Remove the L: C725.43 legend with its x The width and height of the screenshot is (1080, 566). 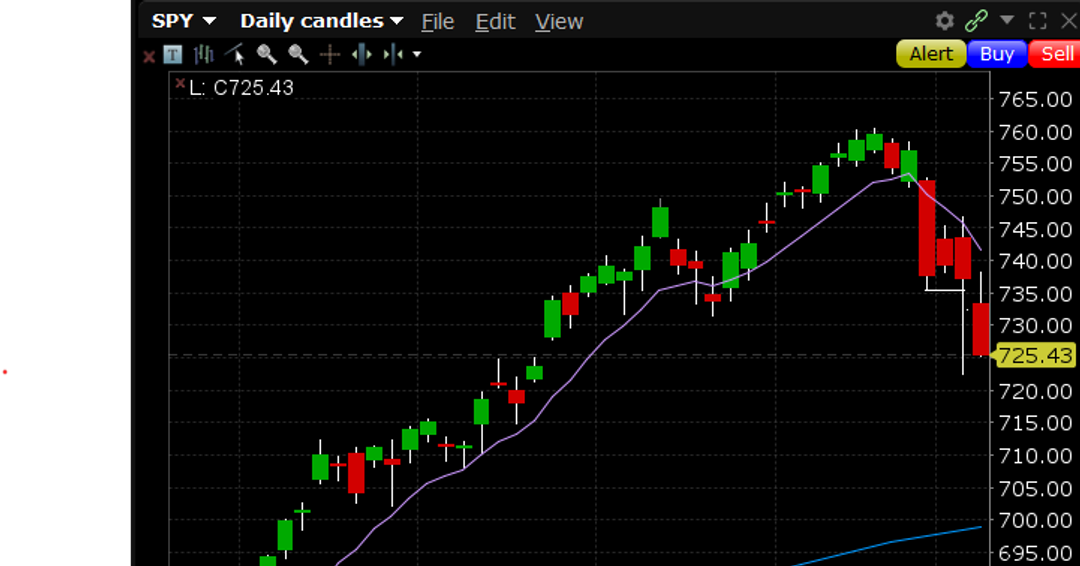180,83
